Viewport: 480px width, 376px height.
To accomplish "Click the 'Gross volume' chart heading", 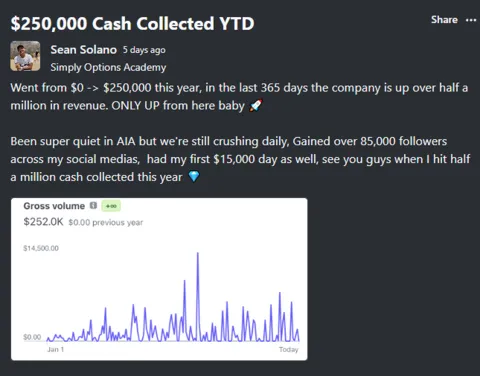I will click(x=54, y=206).
